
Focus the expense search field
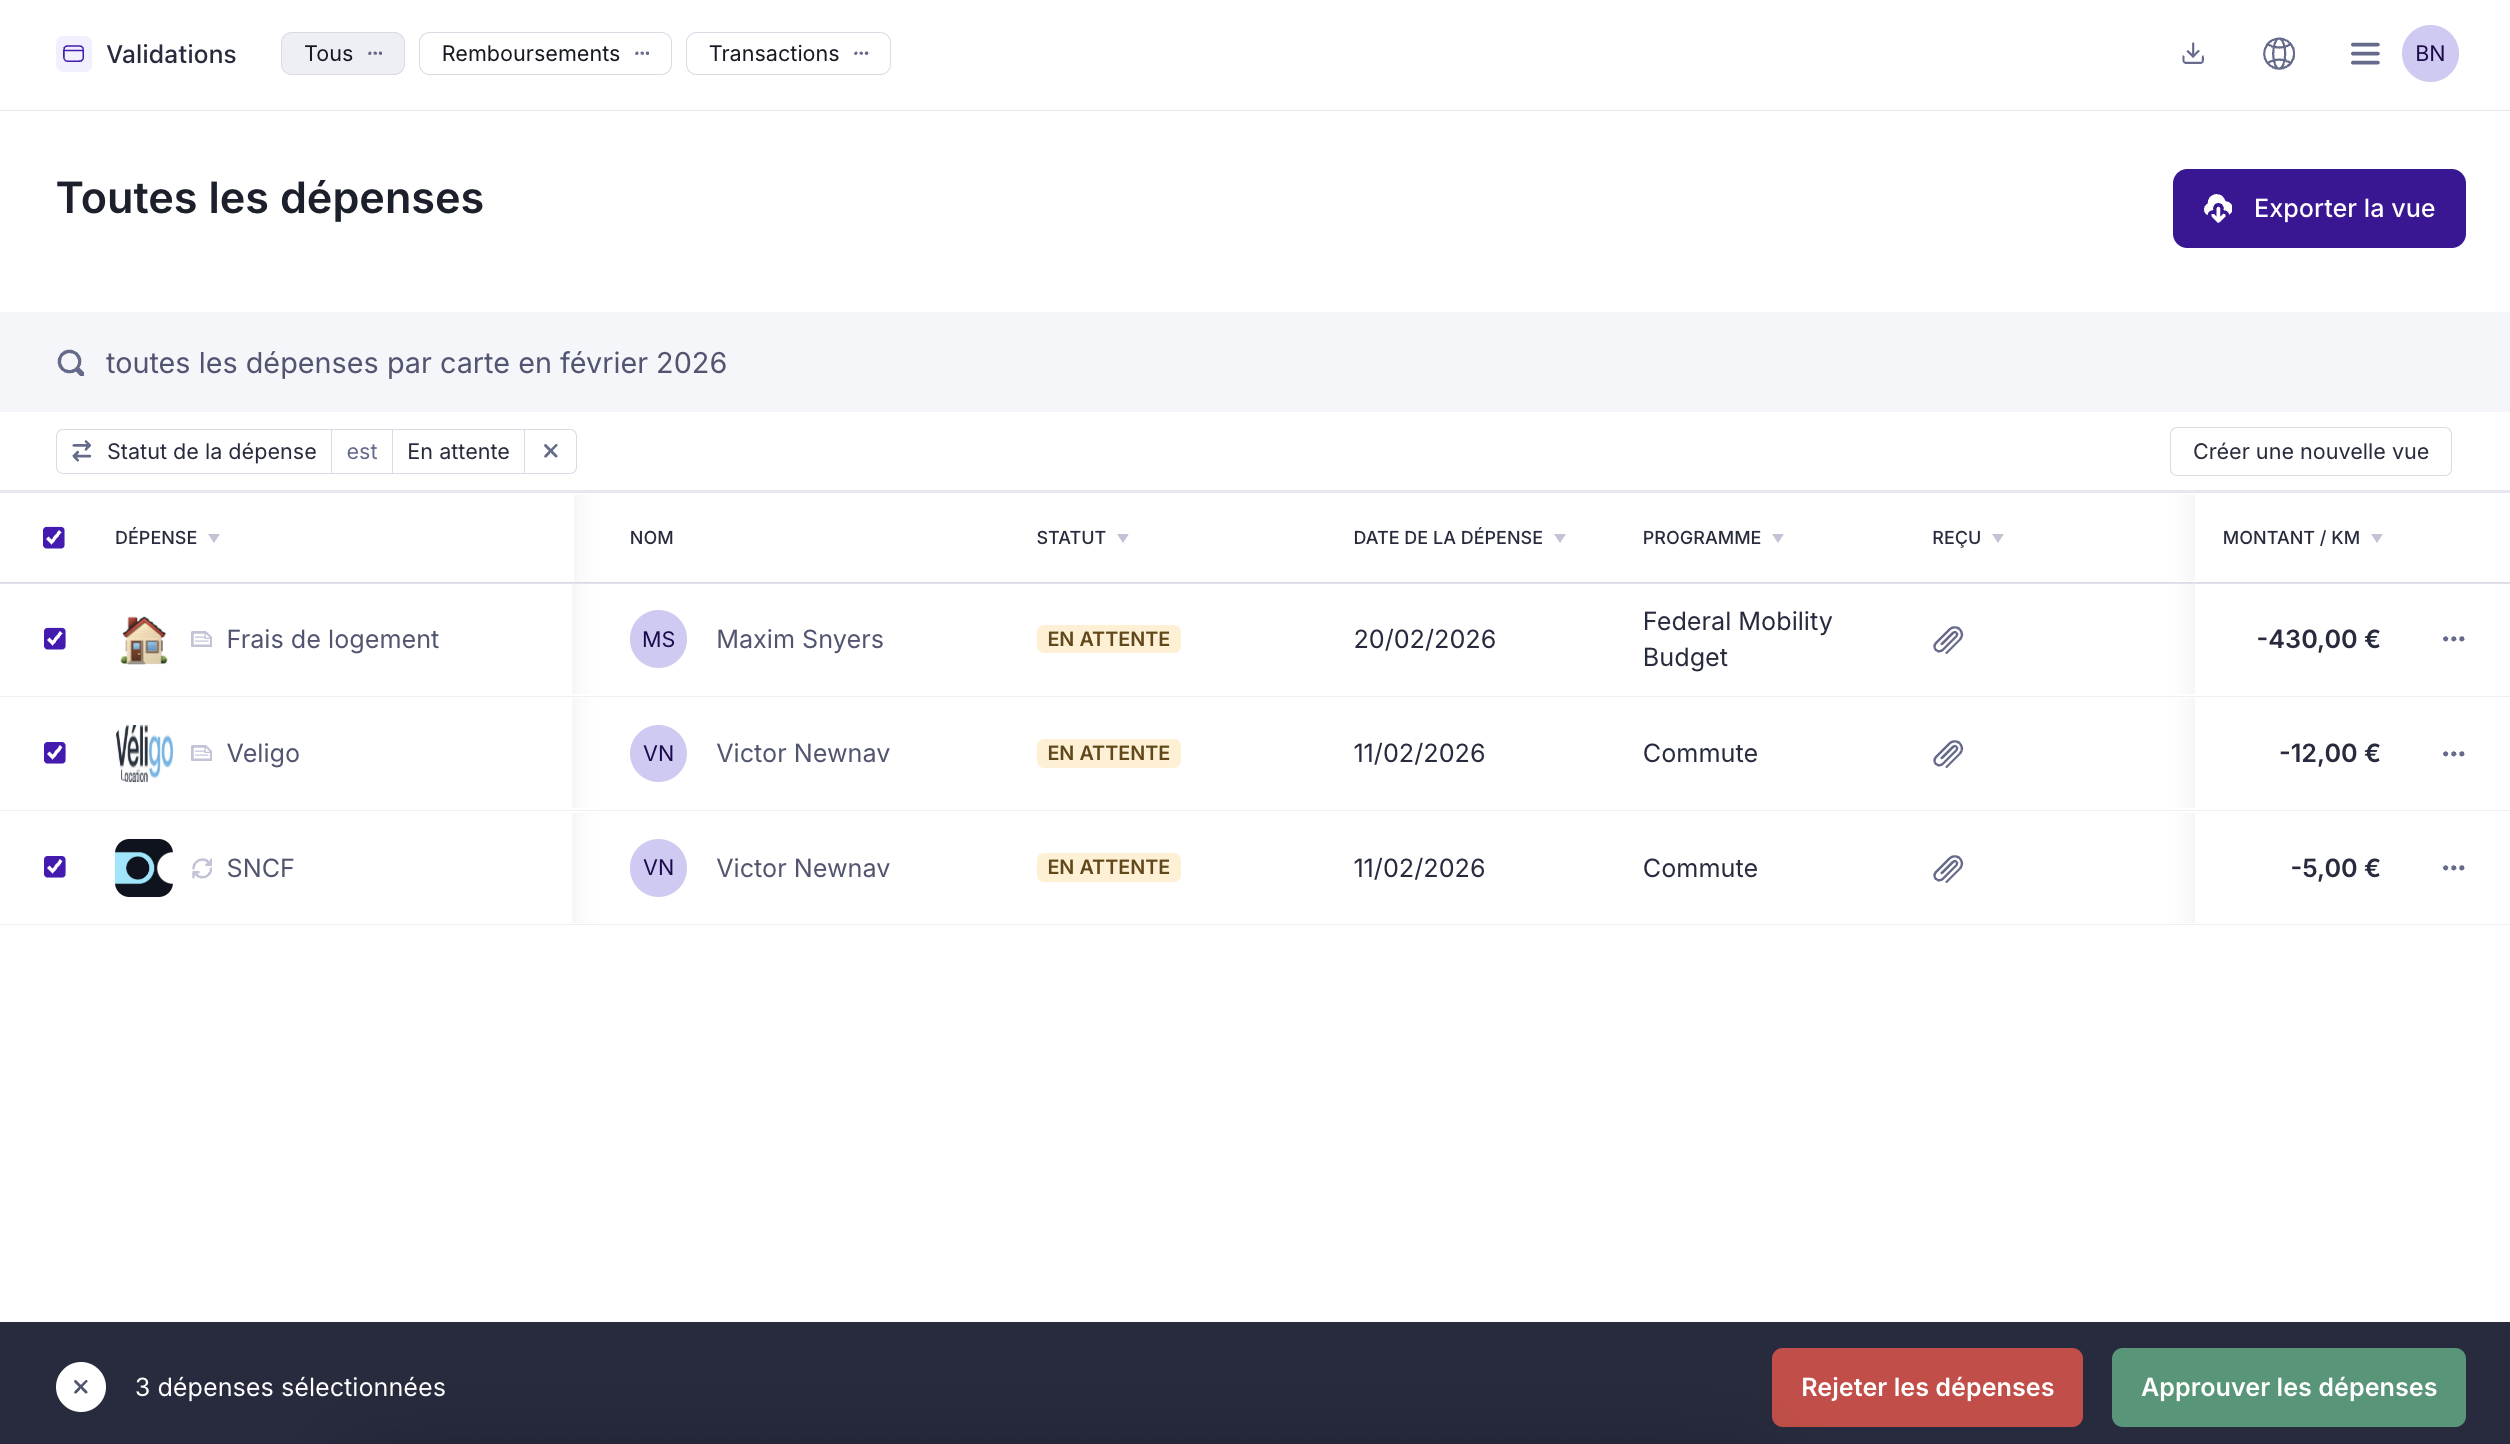(416, 362)
